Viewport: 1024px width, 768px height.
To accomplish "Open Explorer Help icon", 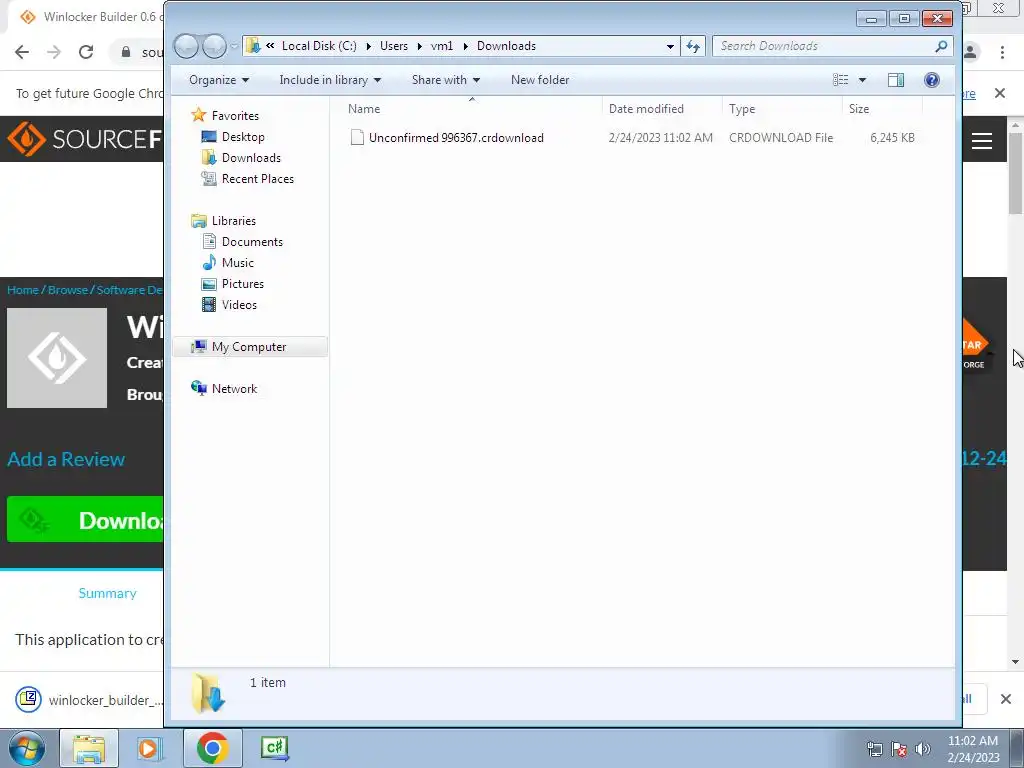I will [x=931, y=80].
